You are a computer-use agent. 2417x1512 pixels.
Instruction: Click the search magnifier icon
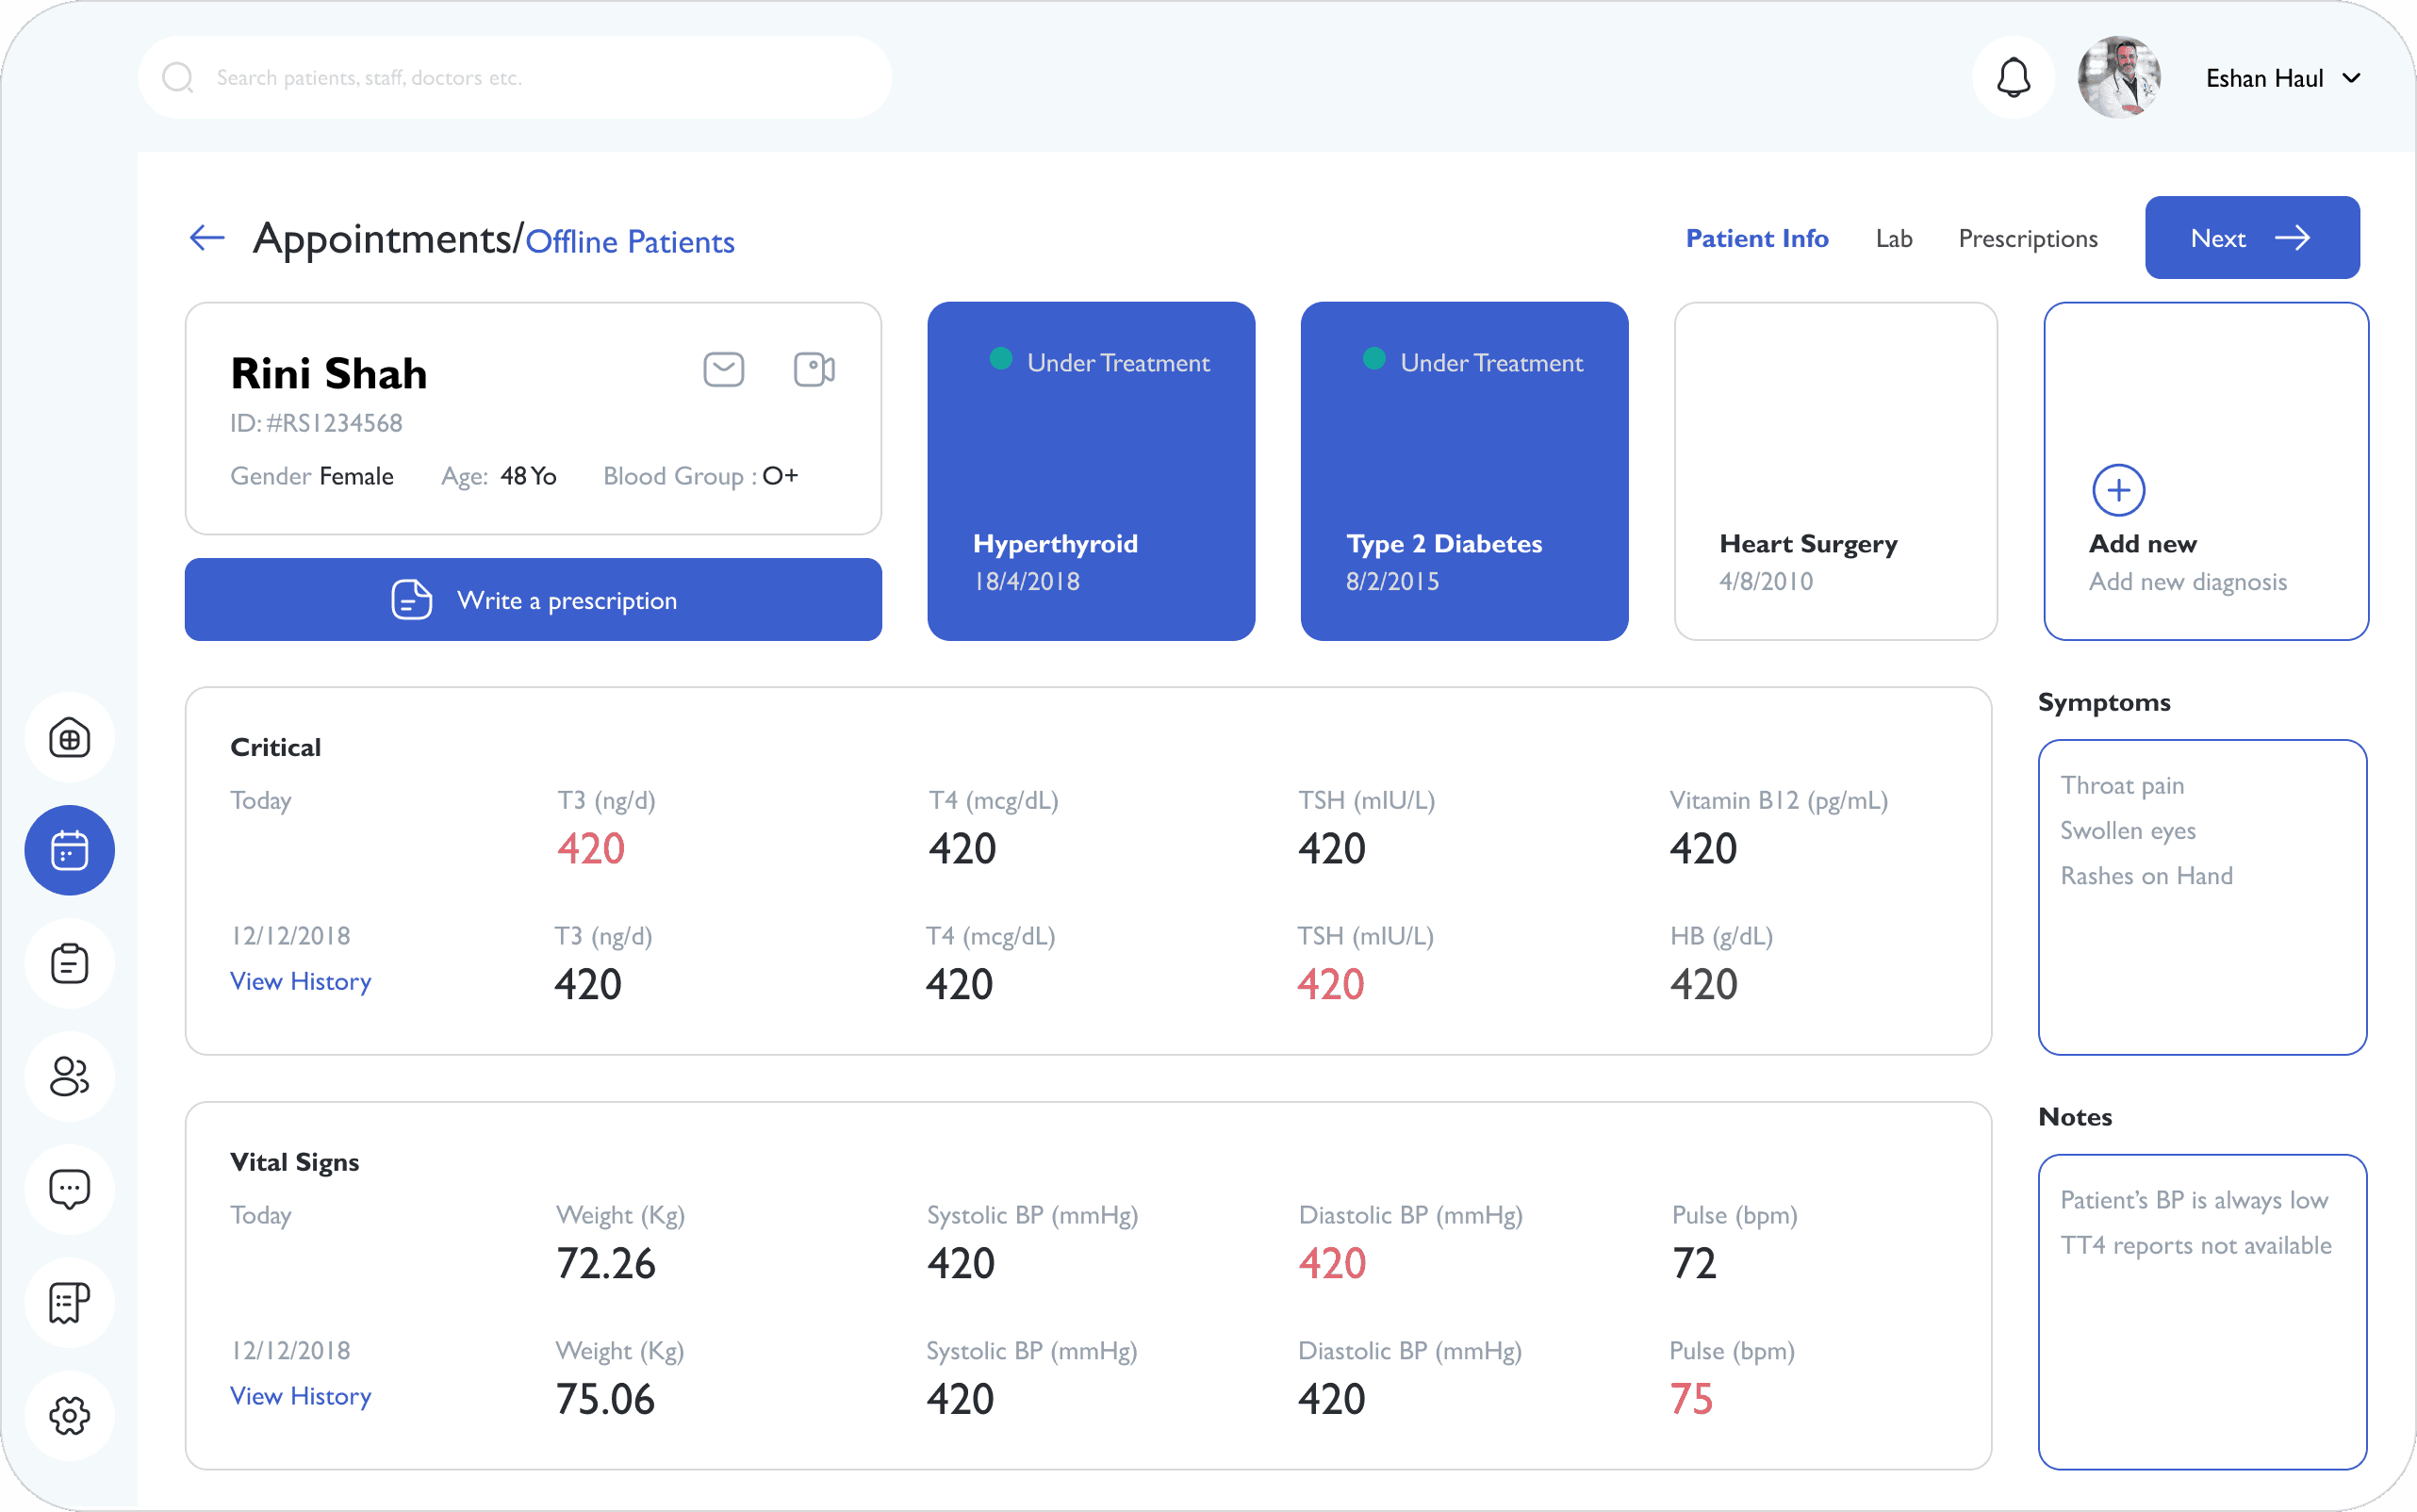pos(178,78)
